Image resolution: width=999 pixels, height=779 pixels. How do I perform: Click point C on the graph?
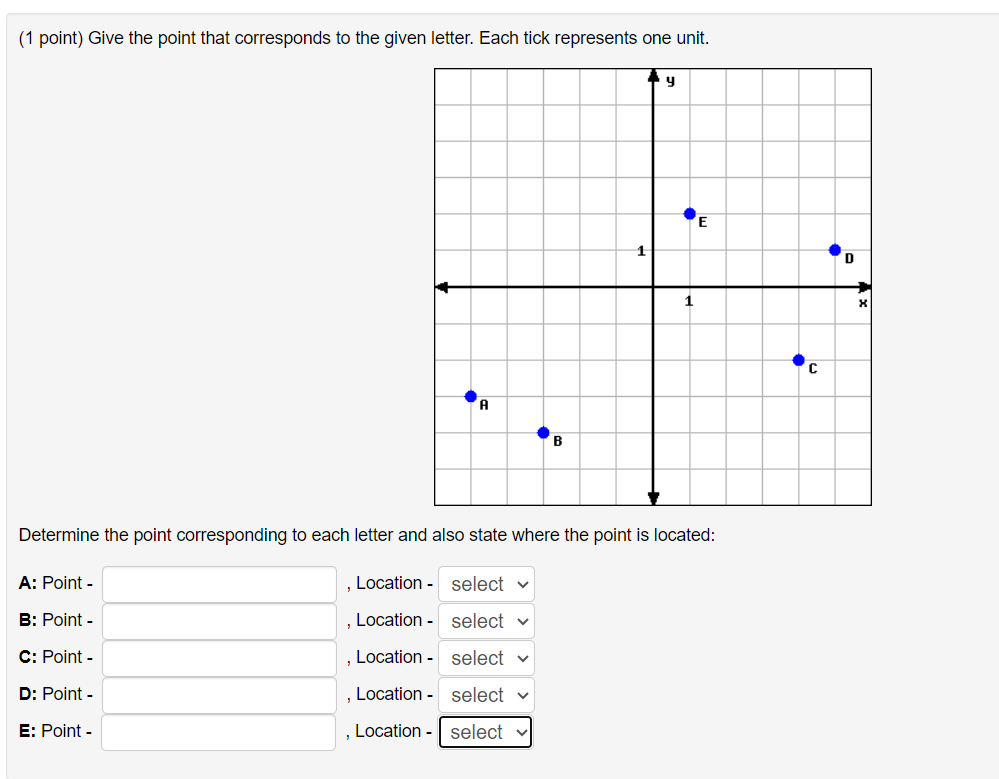click(x=798, y=359)
